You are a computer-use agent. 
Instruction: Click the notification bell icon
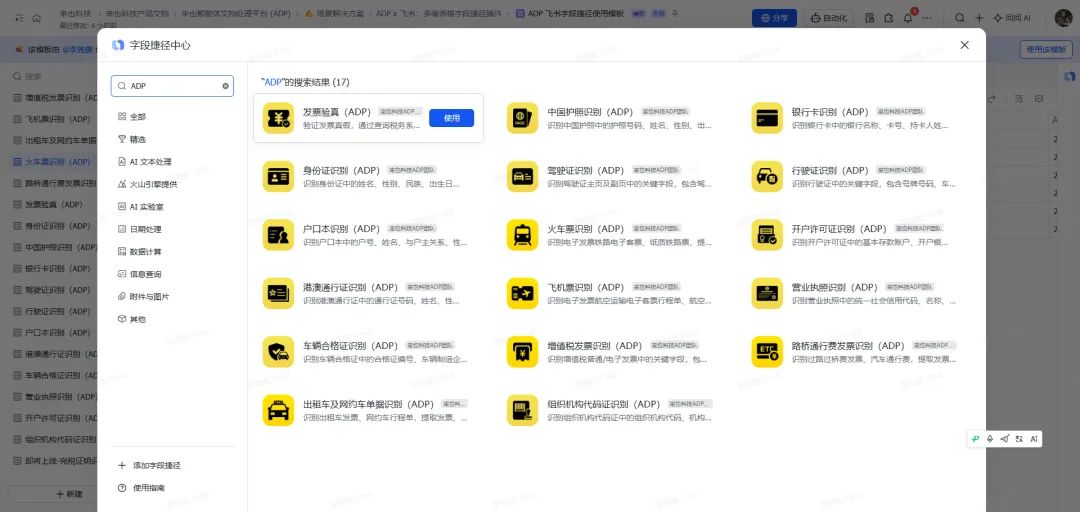pos(908,18)
